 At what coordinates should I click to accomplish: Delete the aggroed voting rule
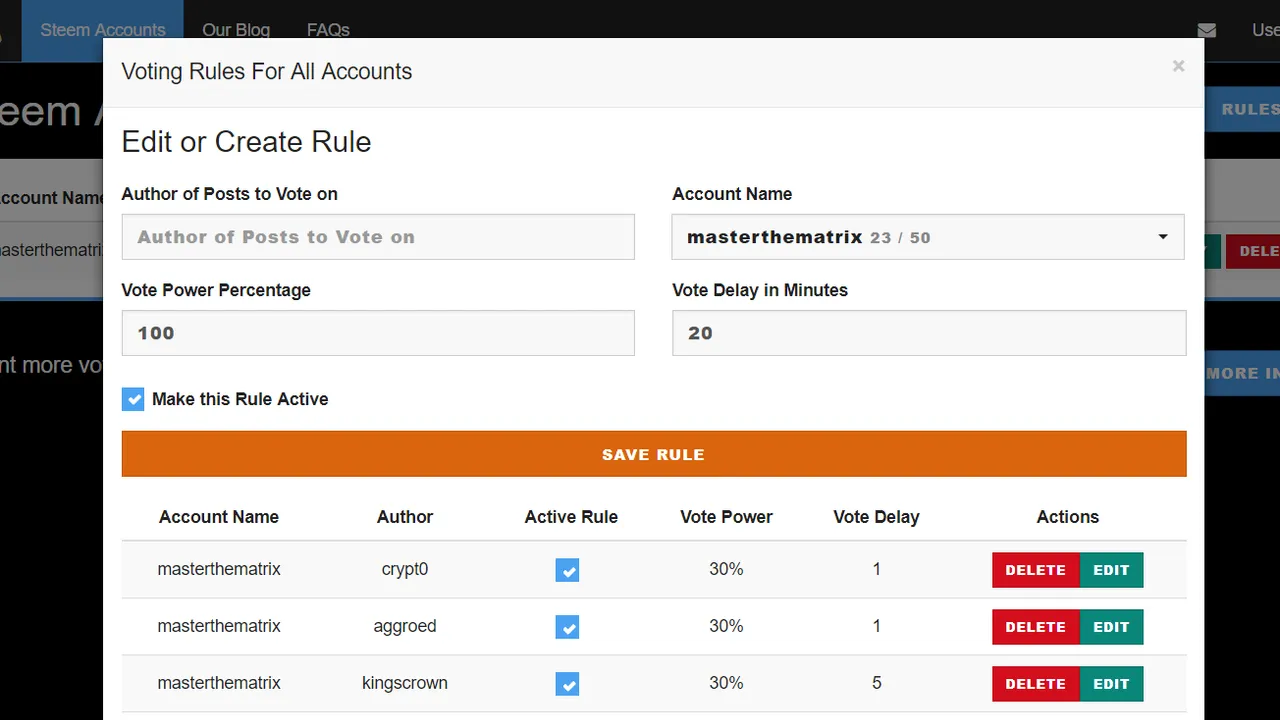pyautogui.click(x=1036, y=627)
